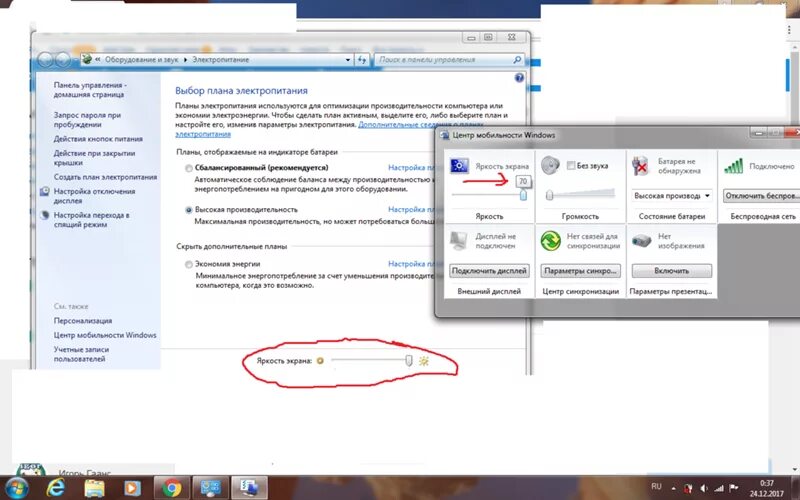Select 'Высокая производительность' power plan

tap(189, 210)
